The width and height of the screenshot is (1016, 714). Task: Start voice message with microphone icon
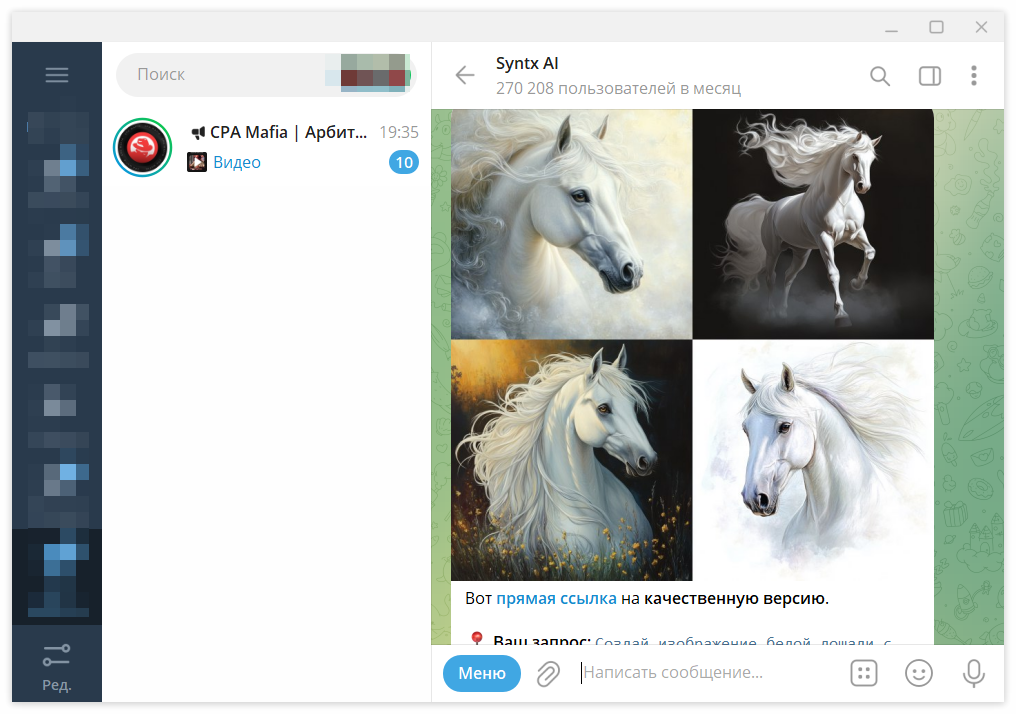coord(973,673)
